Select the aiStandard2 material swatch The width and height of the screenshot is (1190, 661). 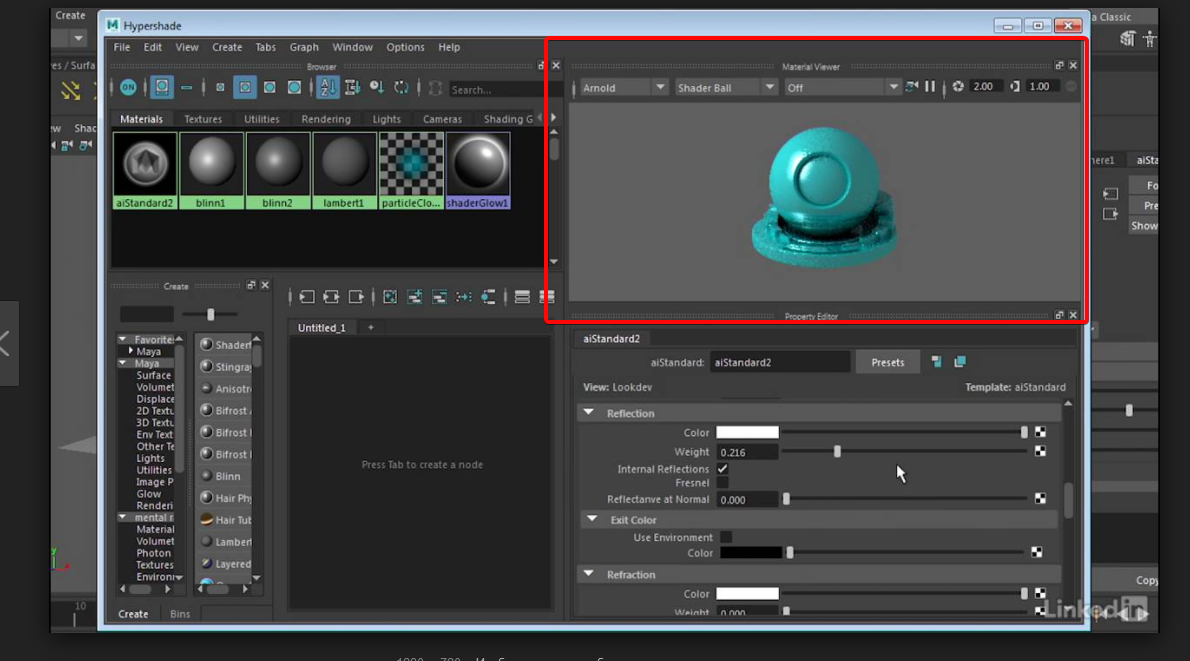click(x=145, y=170)
